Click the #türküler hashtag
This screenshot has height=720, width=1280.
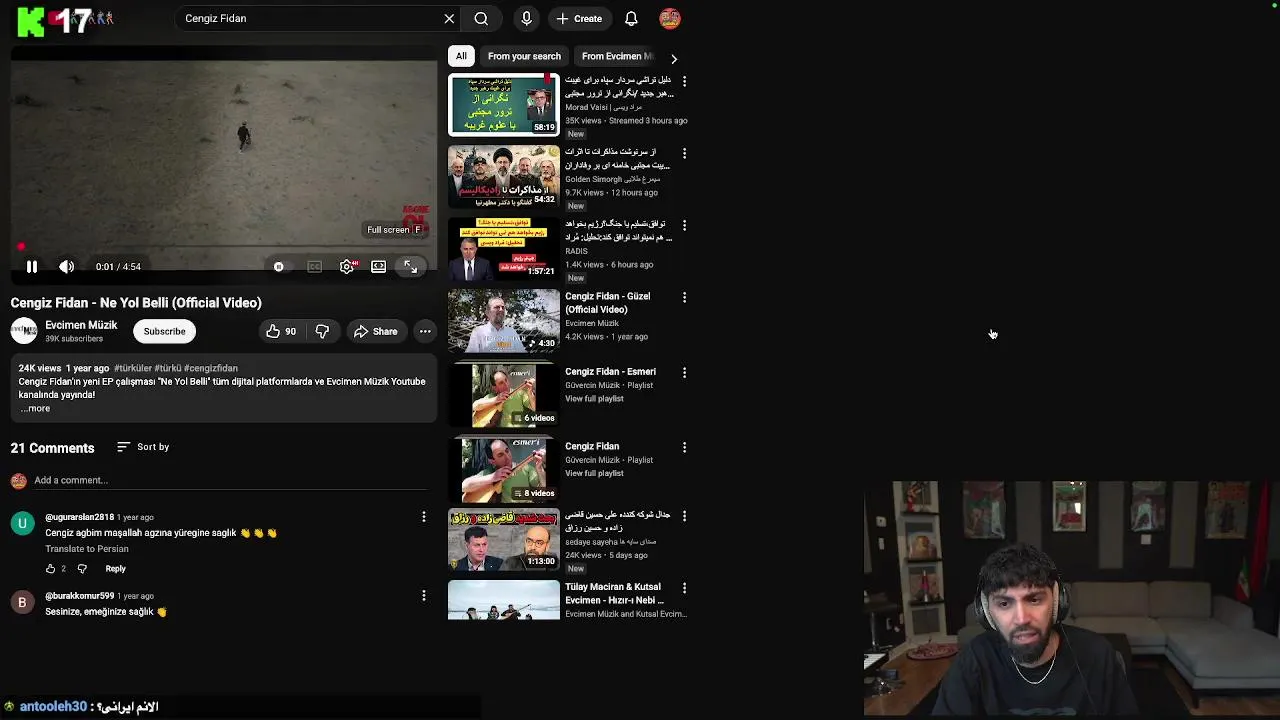[133, 368]
